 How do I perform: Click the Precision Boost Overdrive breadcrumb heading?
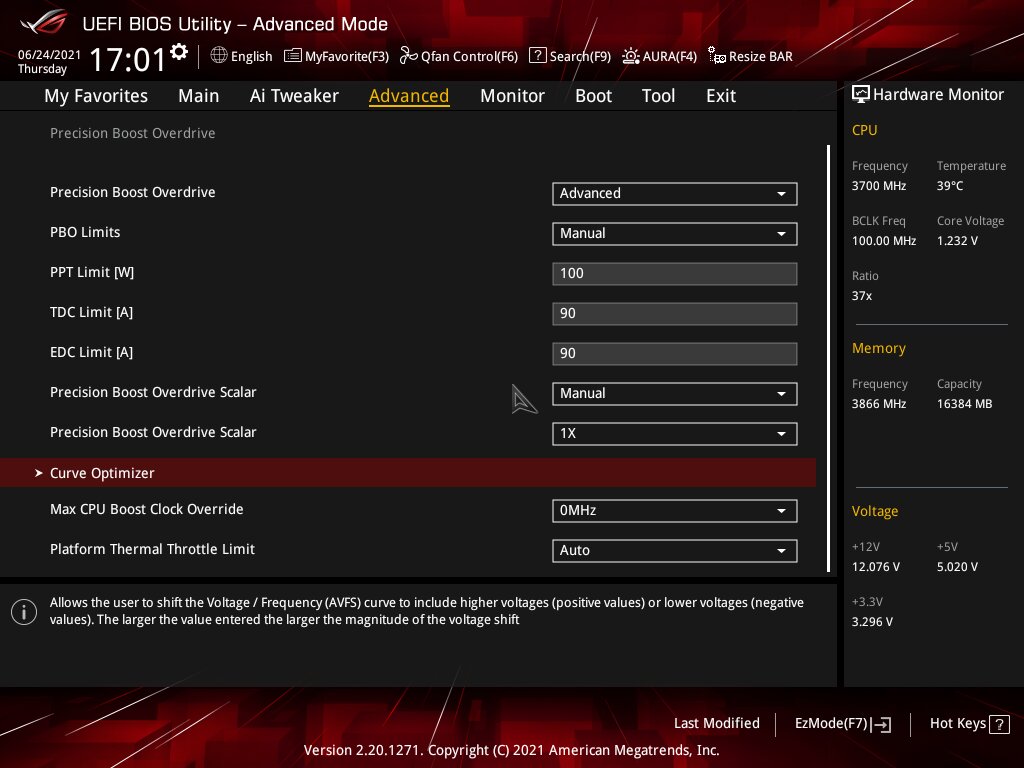tap(133, 133)
